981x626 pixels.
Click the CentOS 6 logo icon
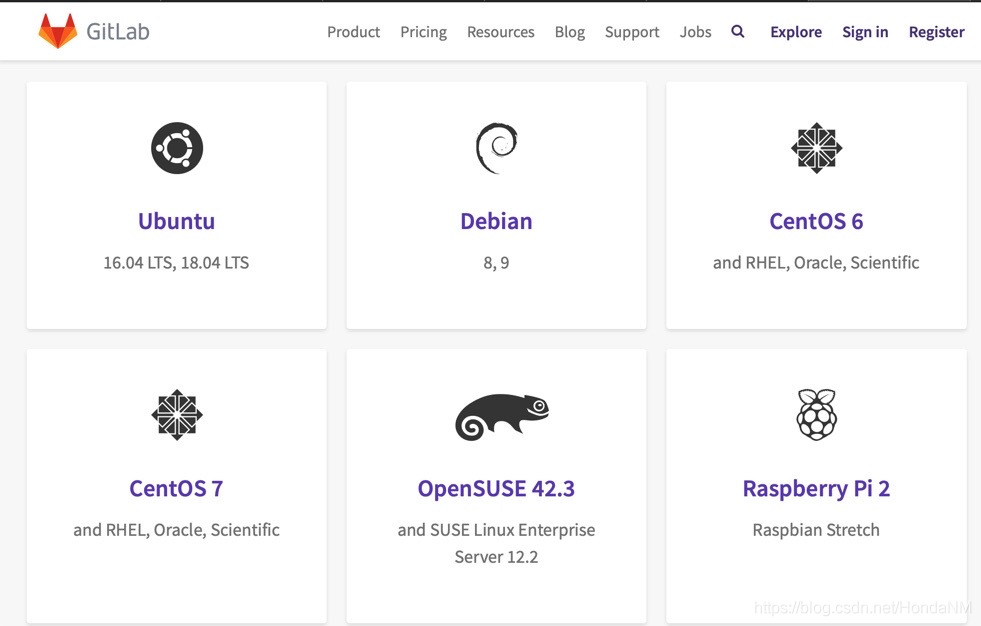pos(816,148)
